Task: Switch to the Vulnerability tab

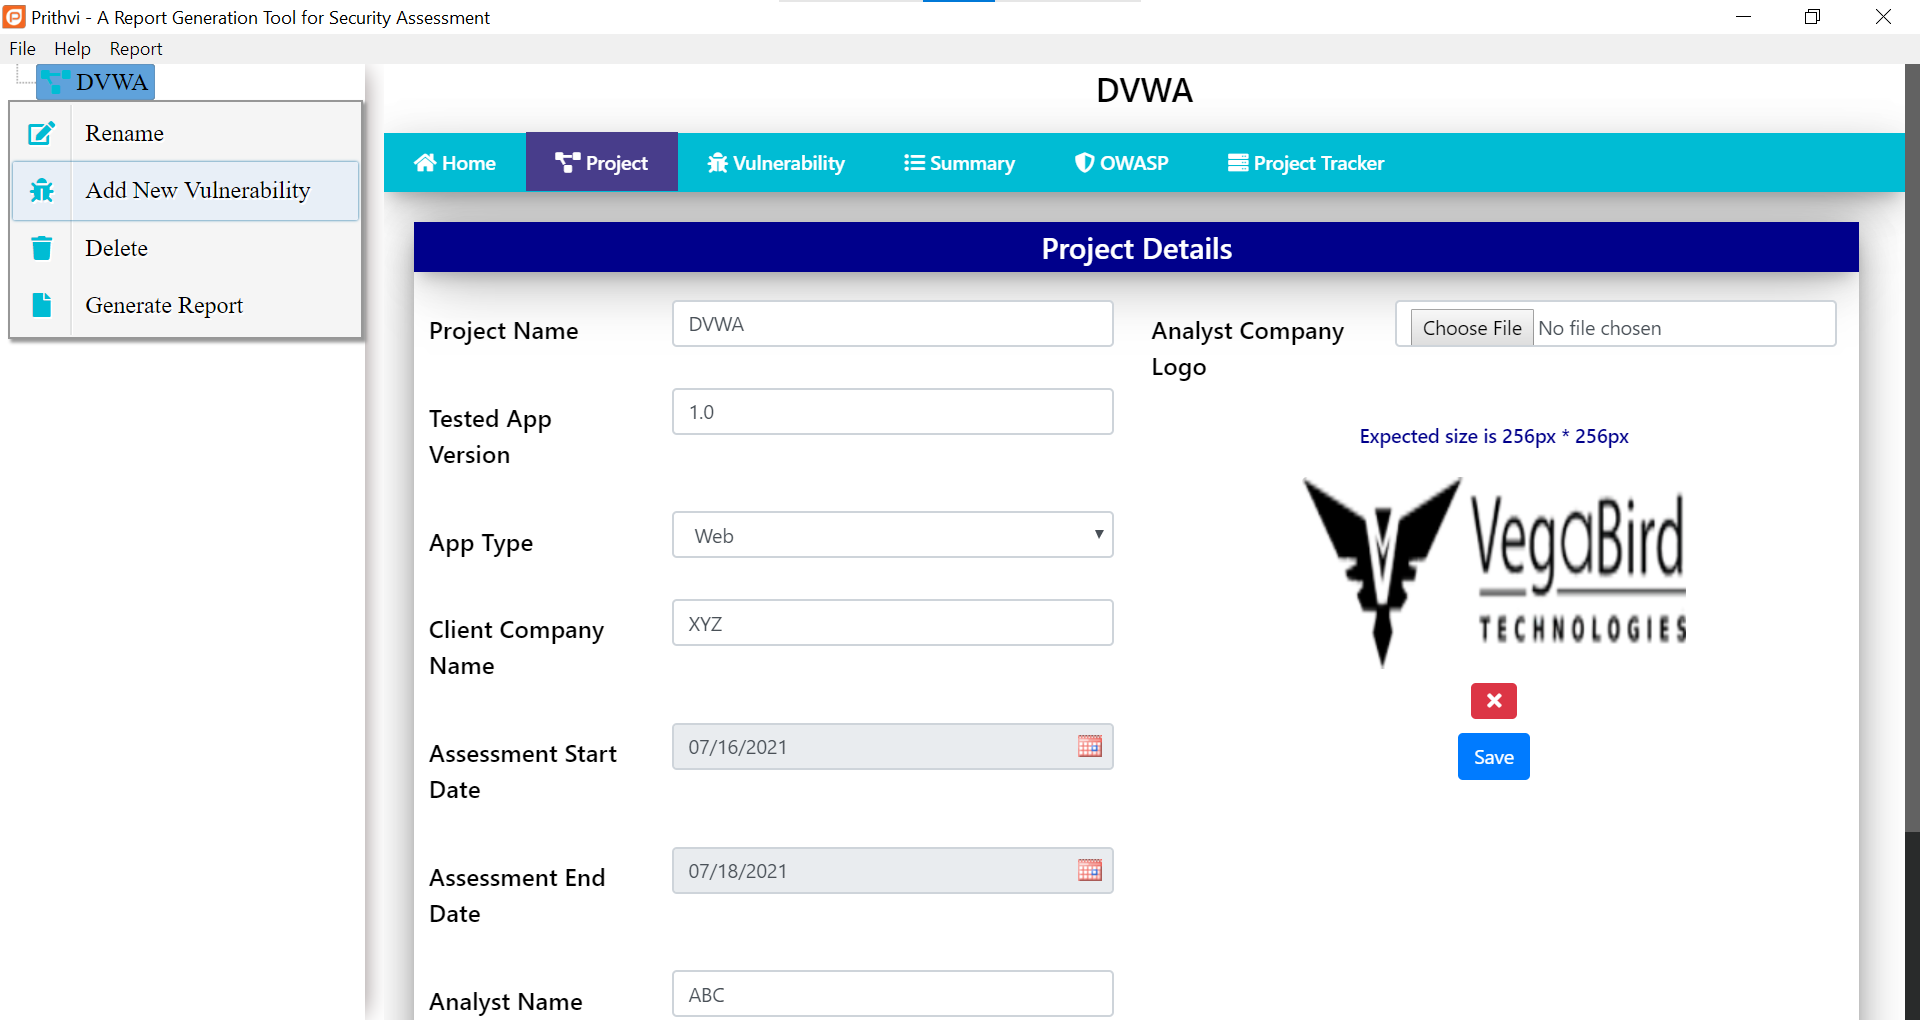Action: (776, 163)
